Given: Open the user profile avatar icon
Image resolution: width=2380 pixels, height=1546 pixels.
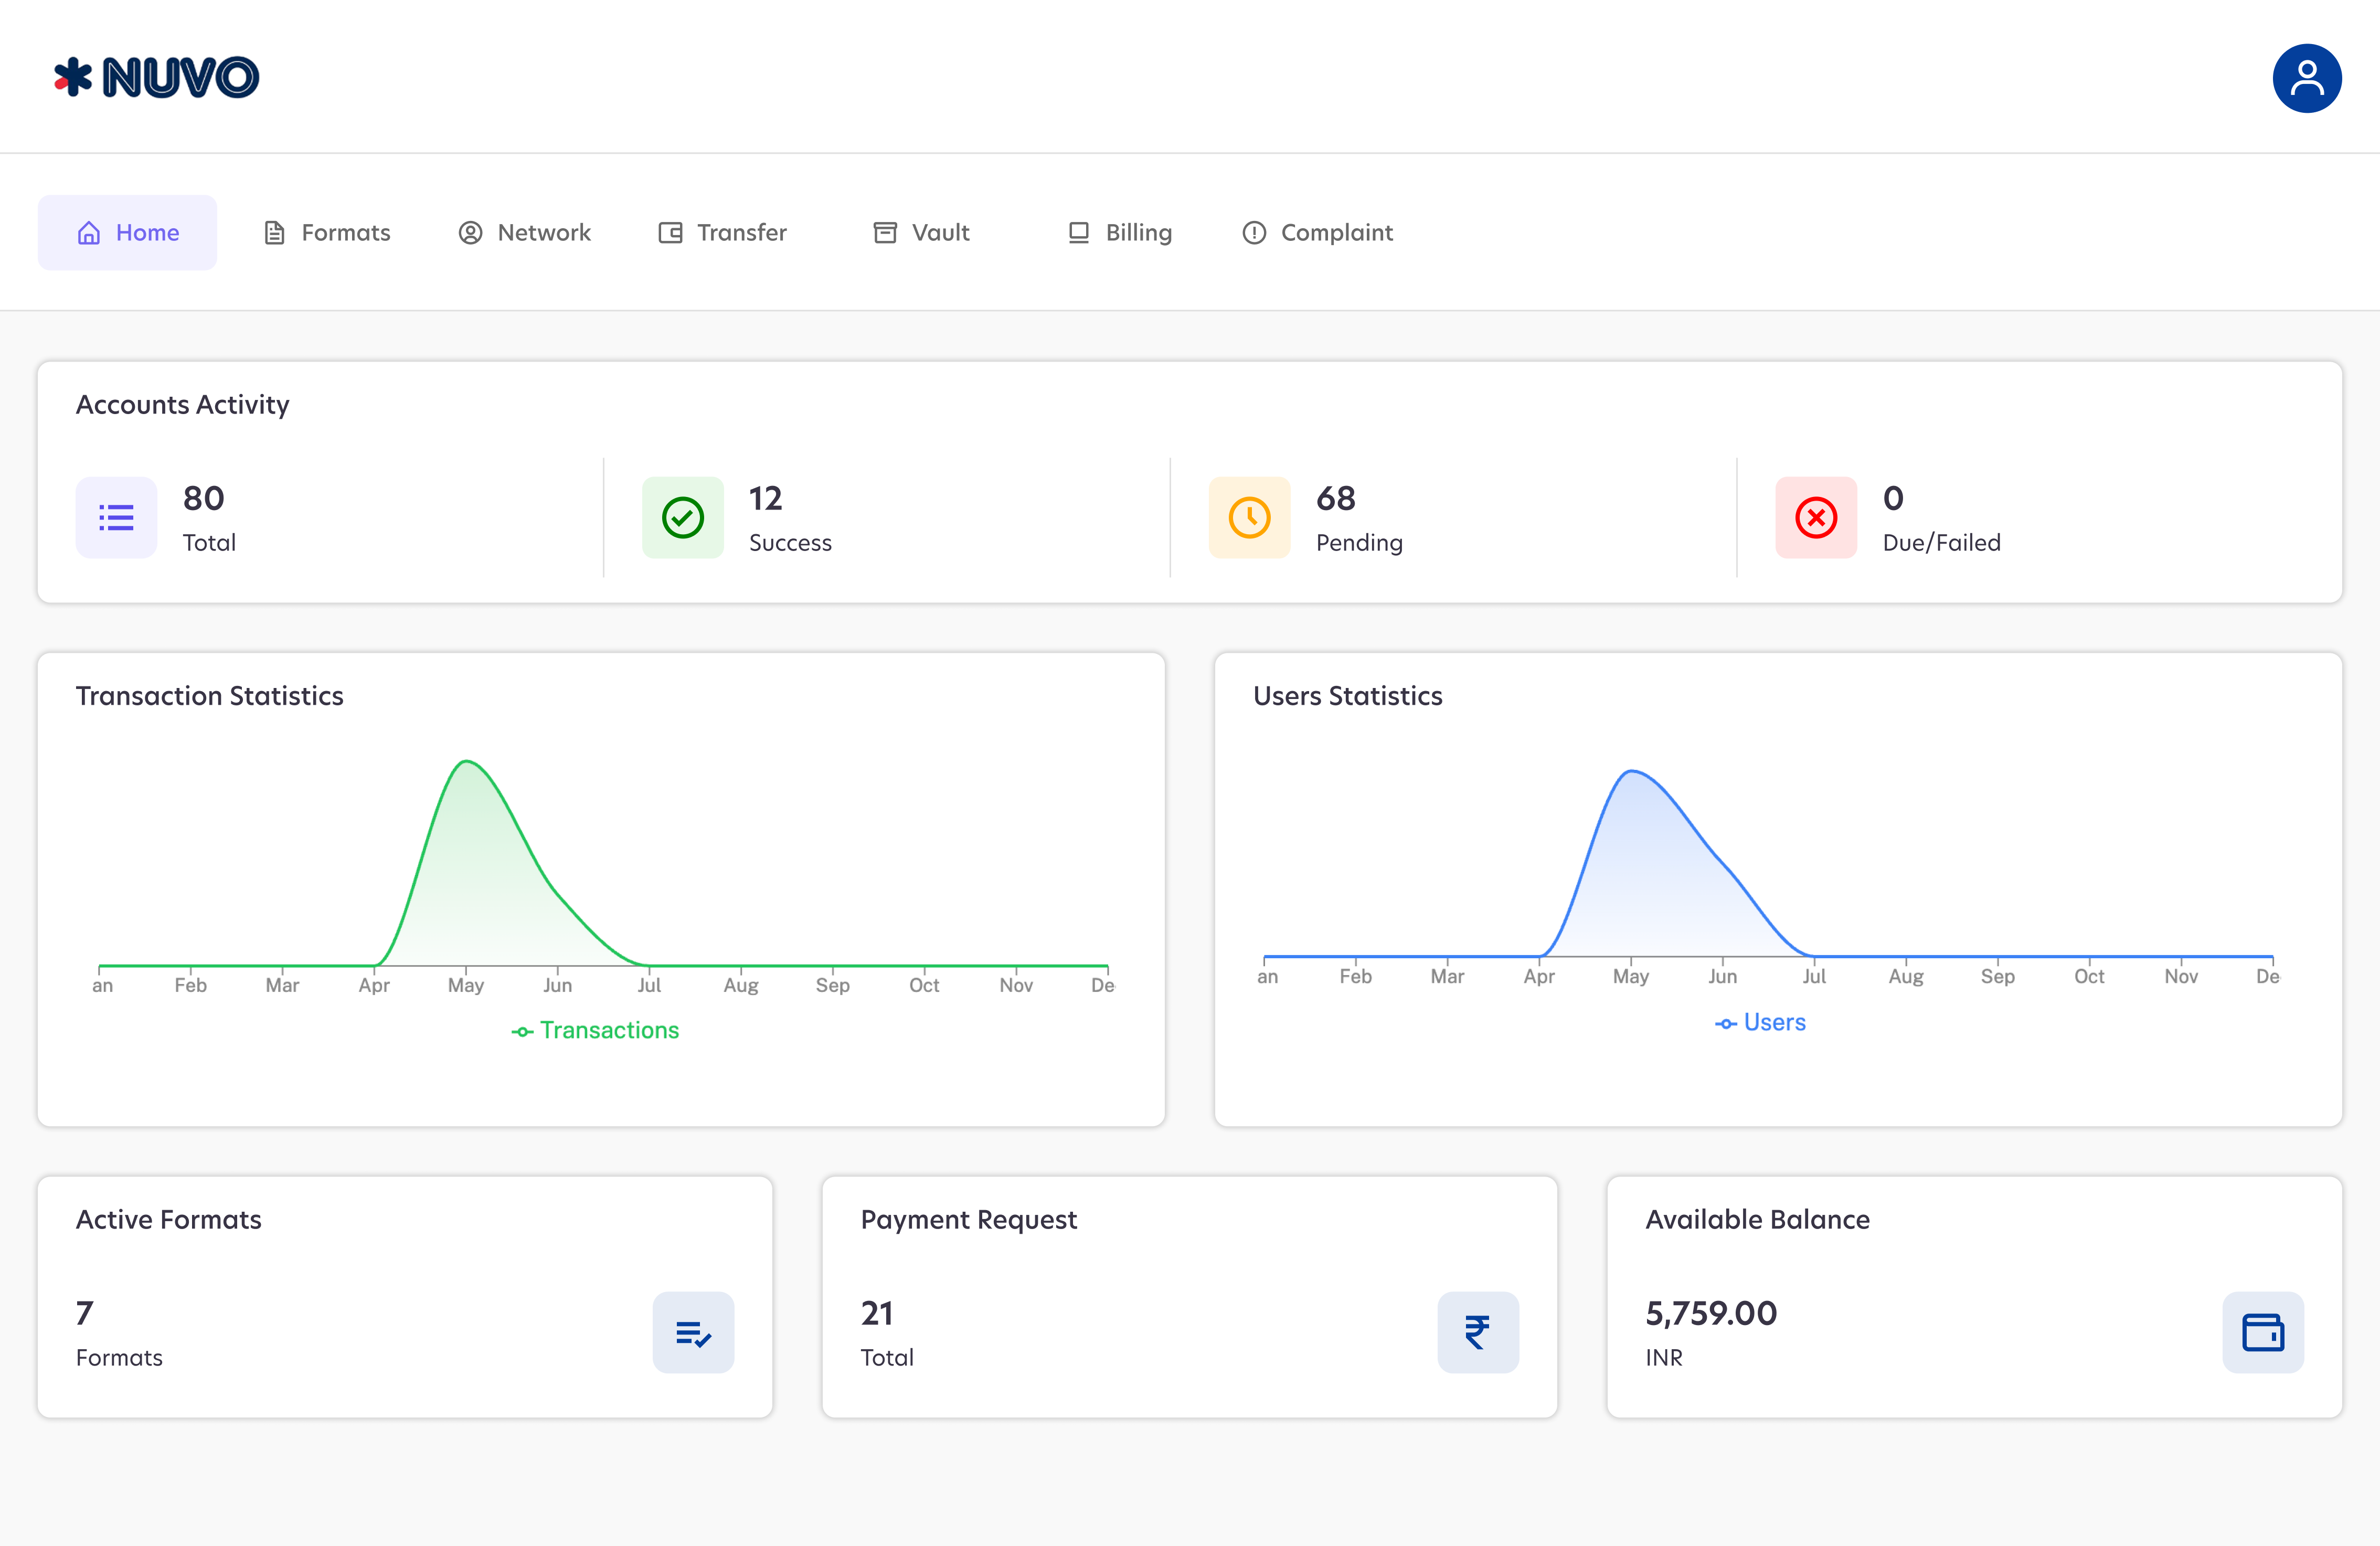Looking at the screenshot, I should tap(2306, 78).
